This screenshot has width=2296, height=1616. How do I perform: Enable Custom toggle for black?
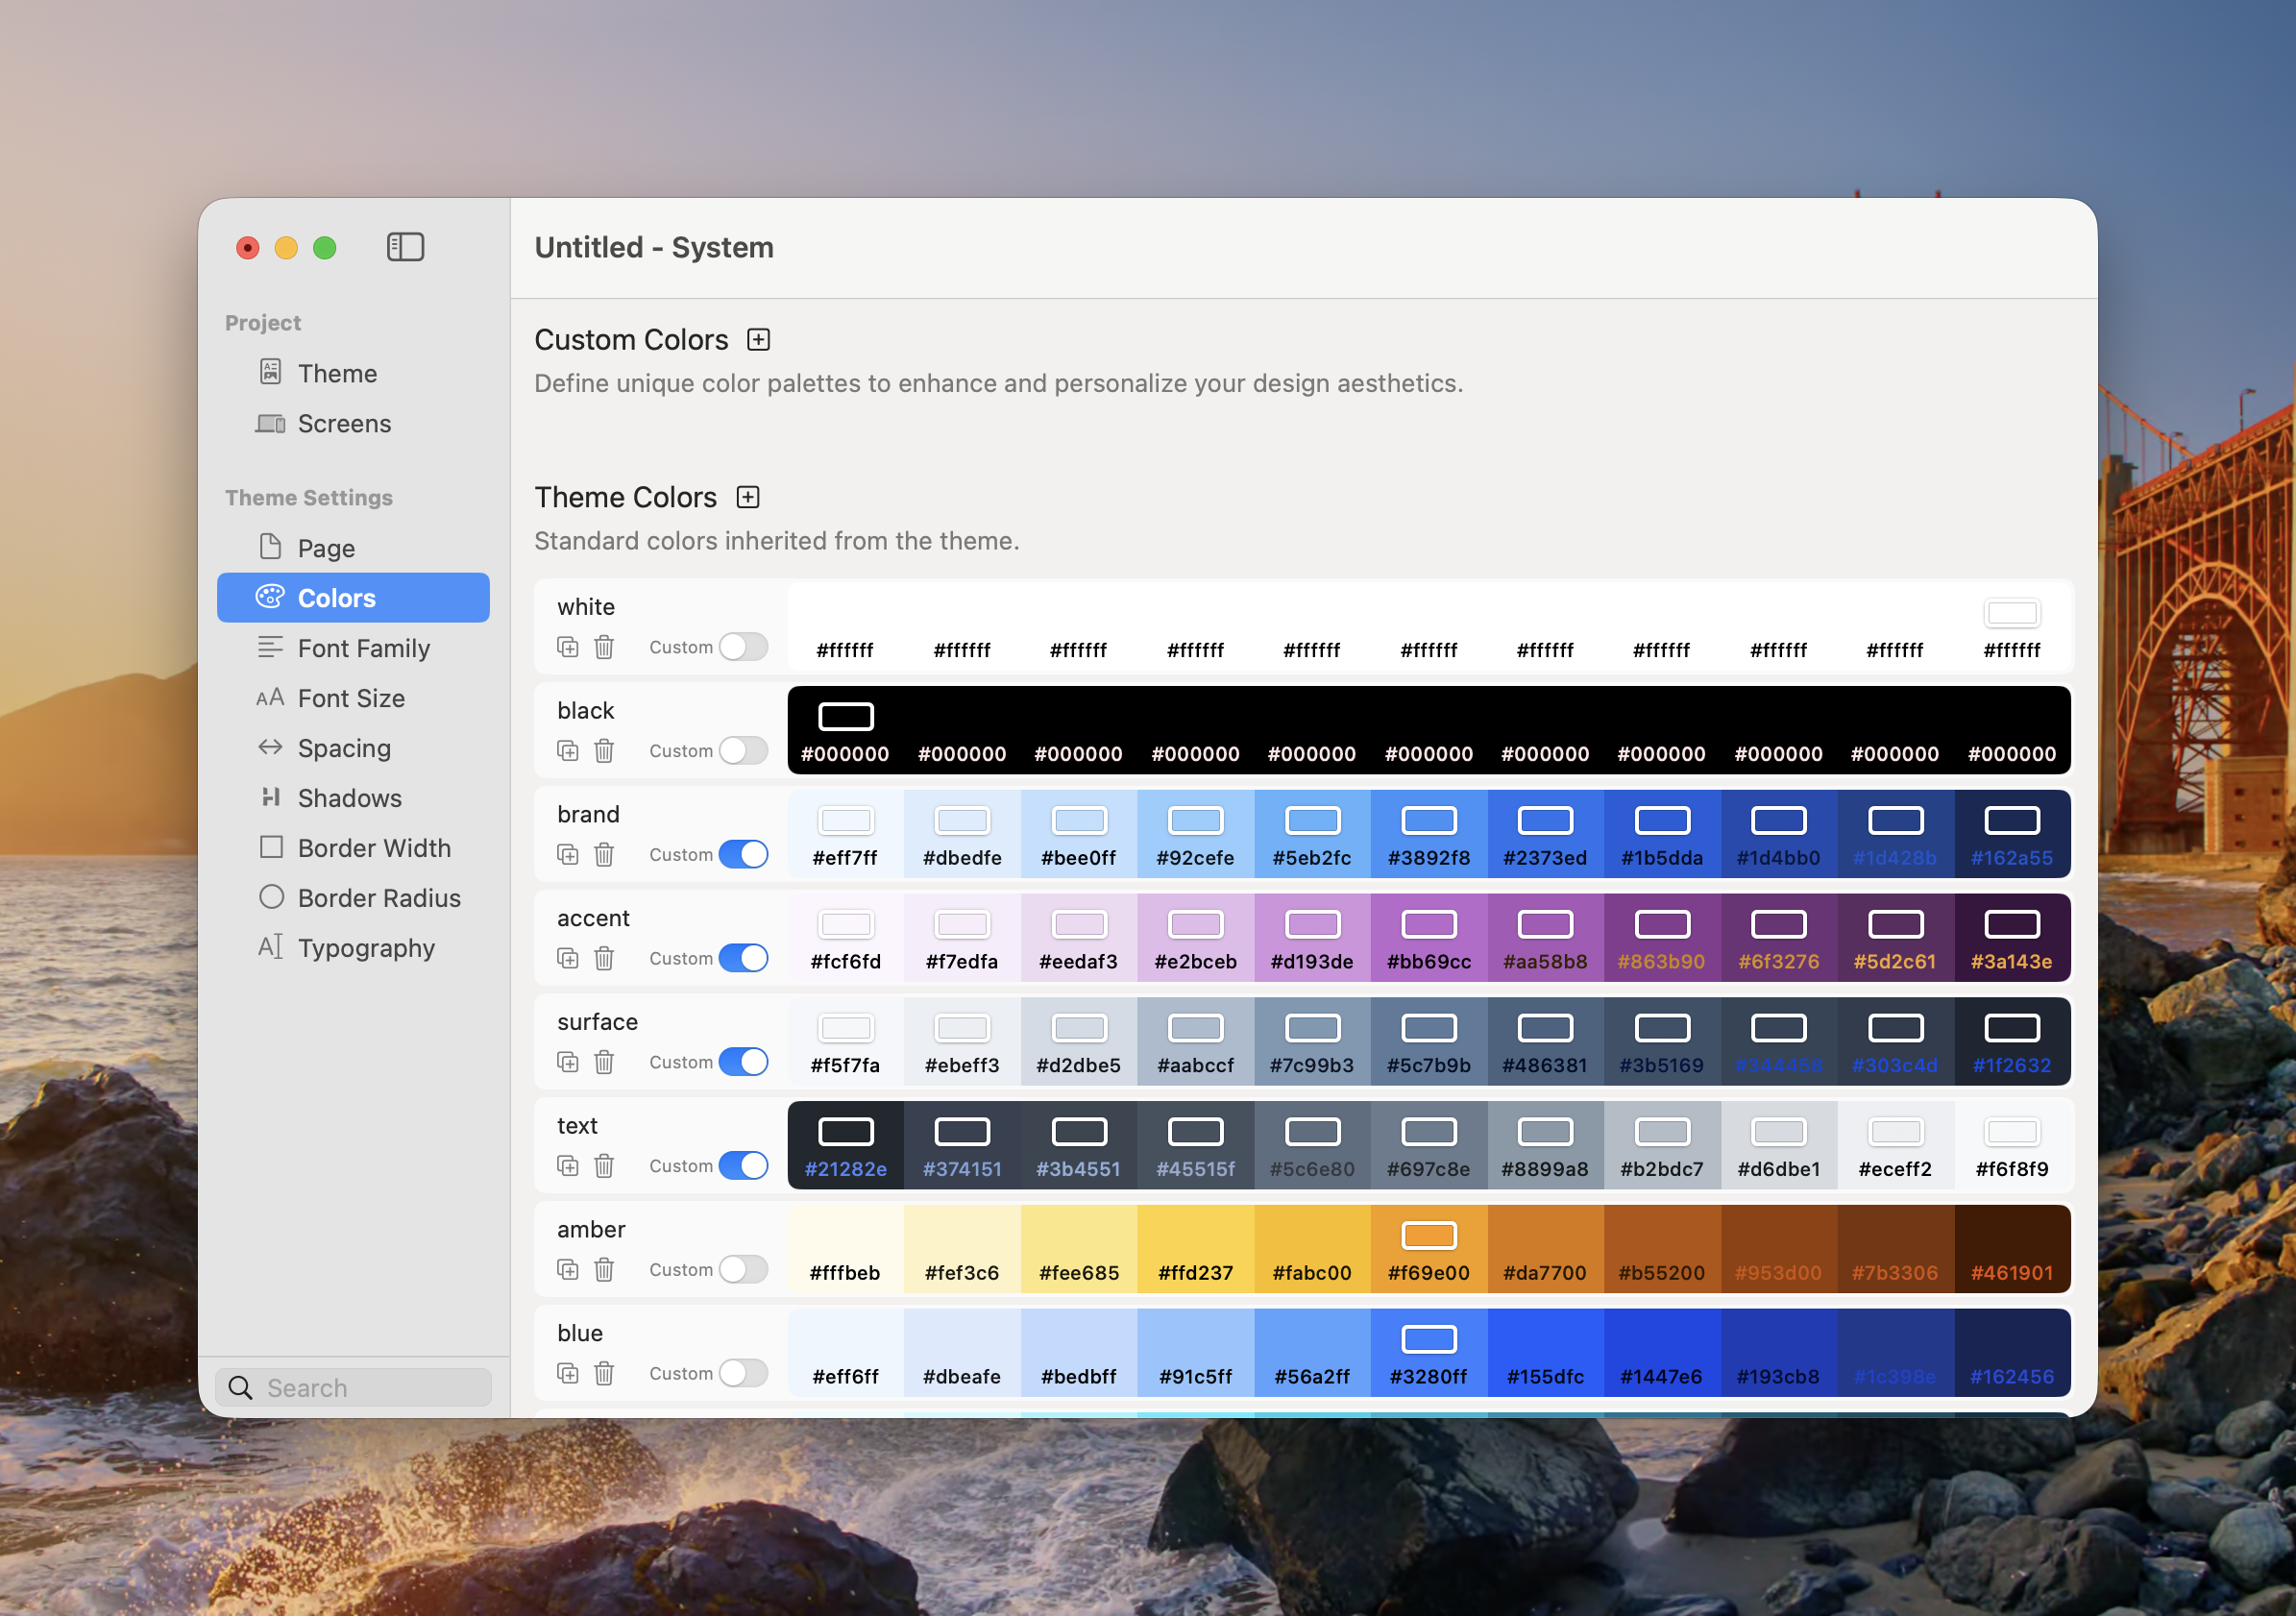coord(744,751)
